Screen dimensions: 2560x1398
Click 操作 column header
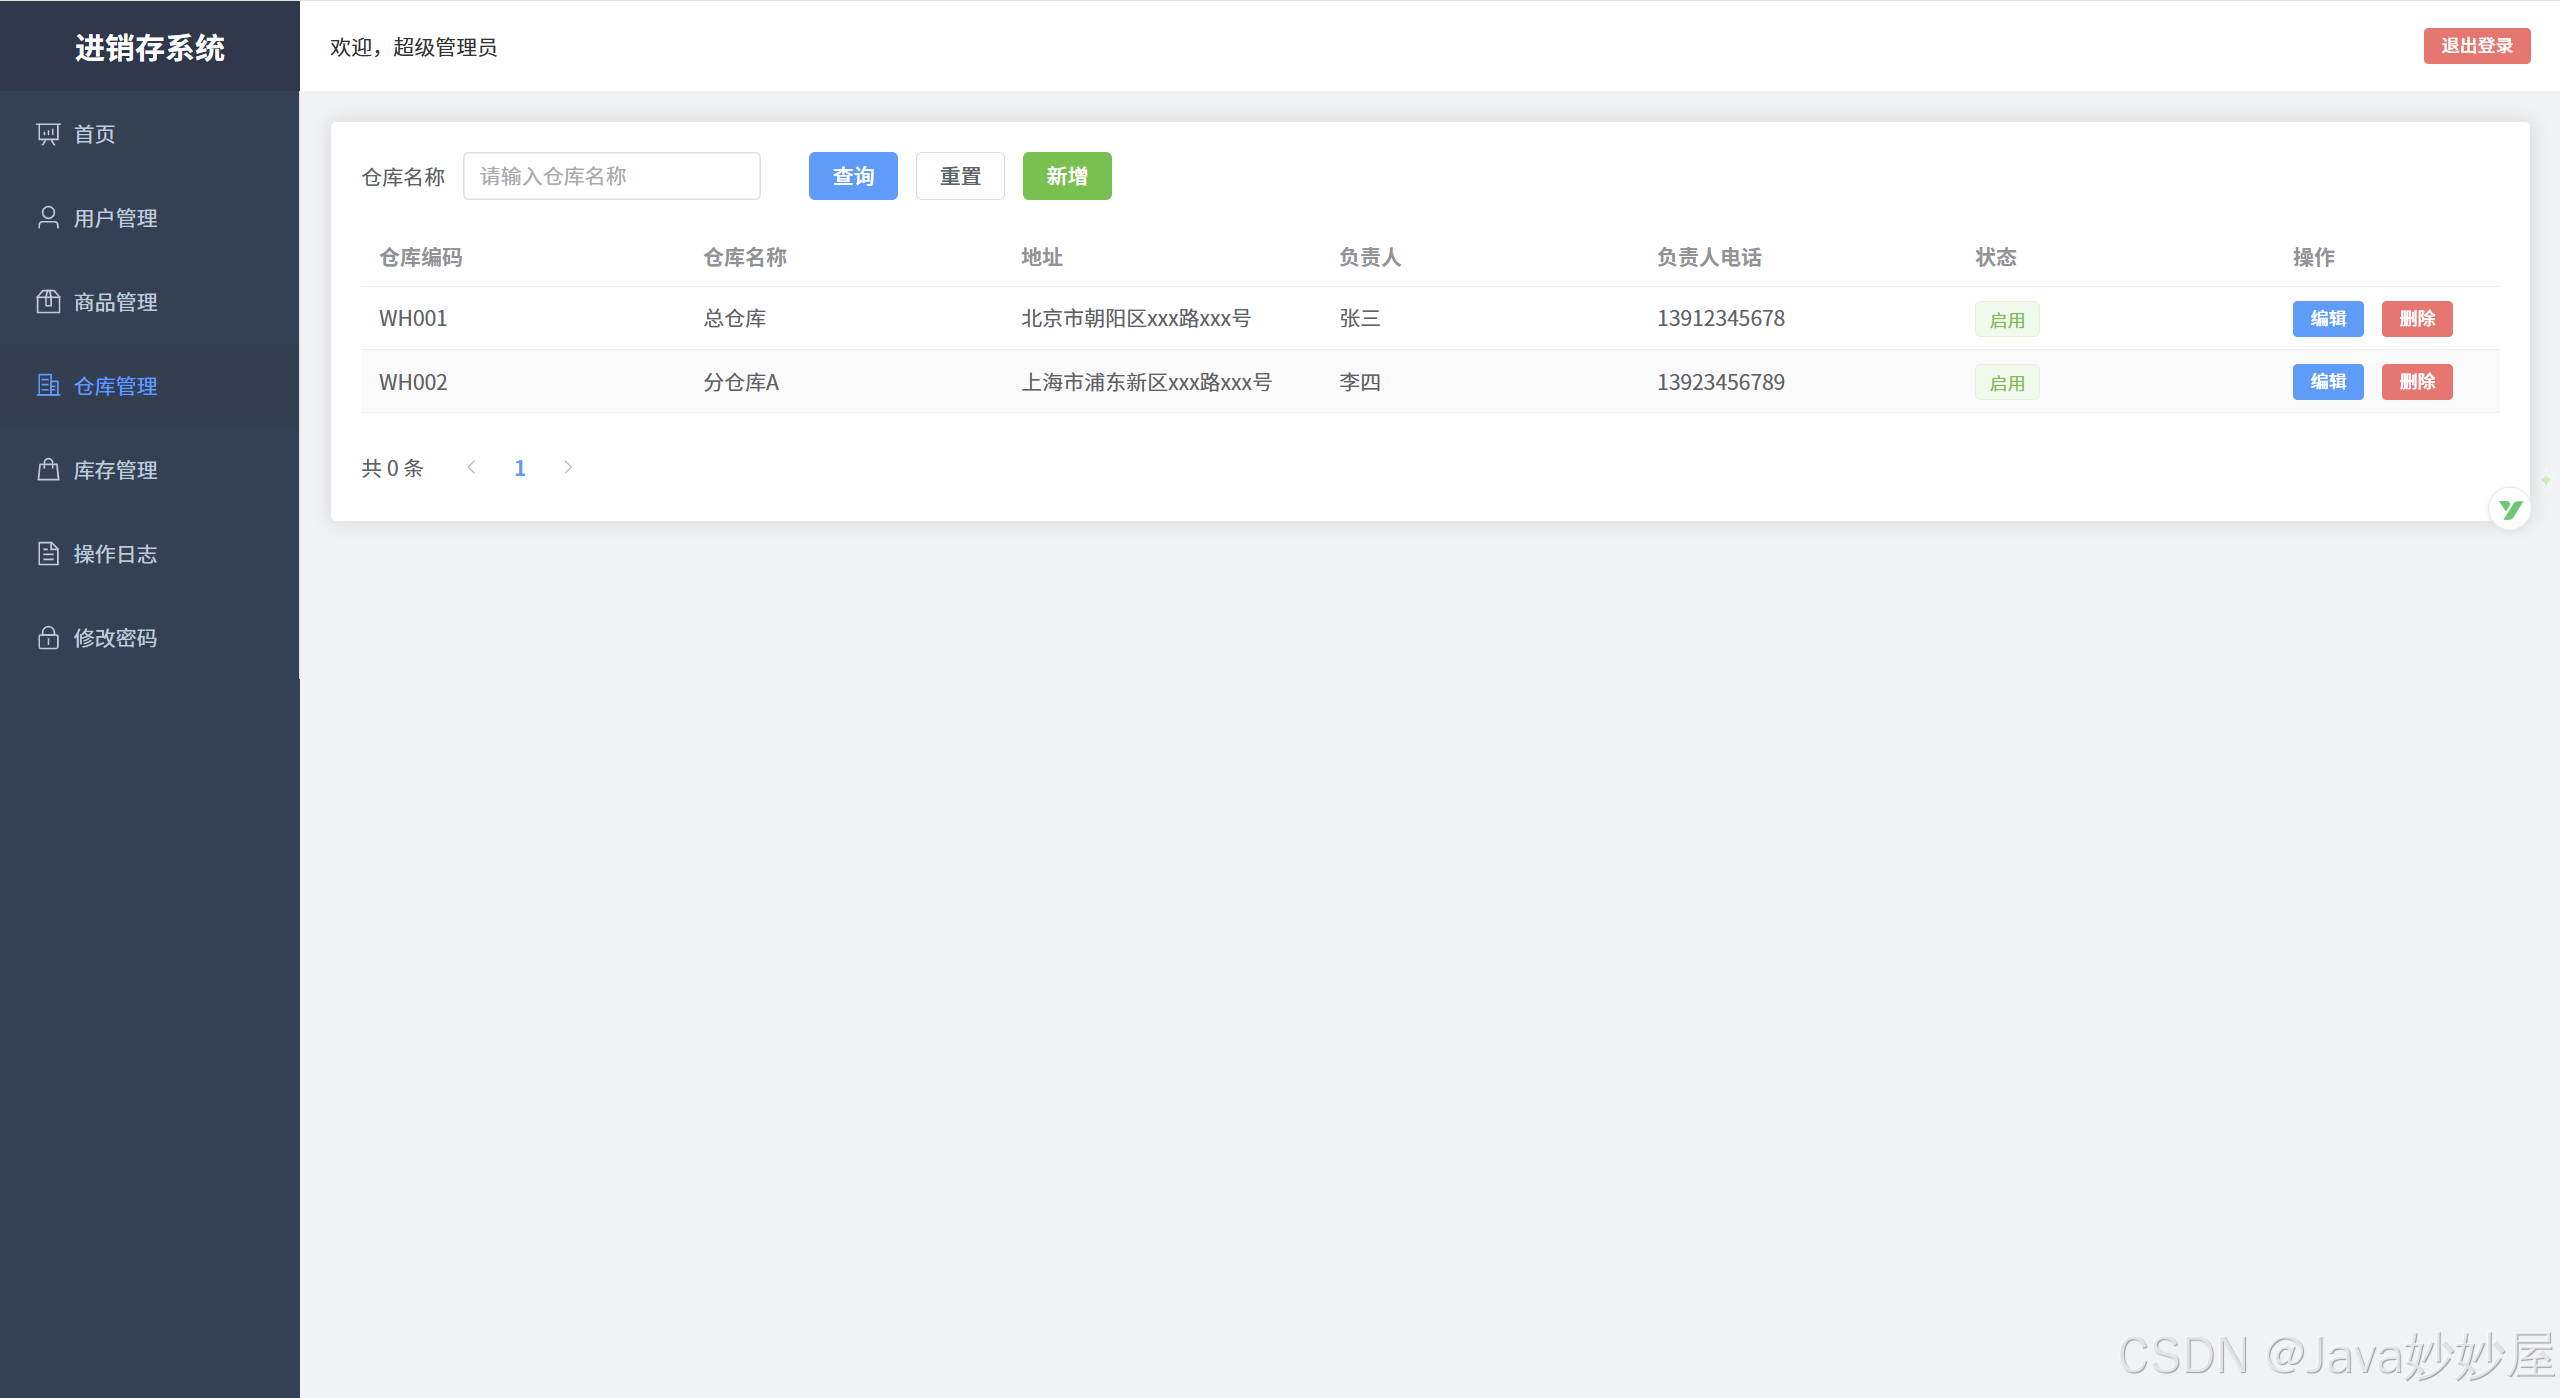point(2314,258)
